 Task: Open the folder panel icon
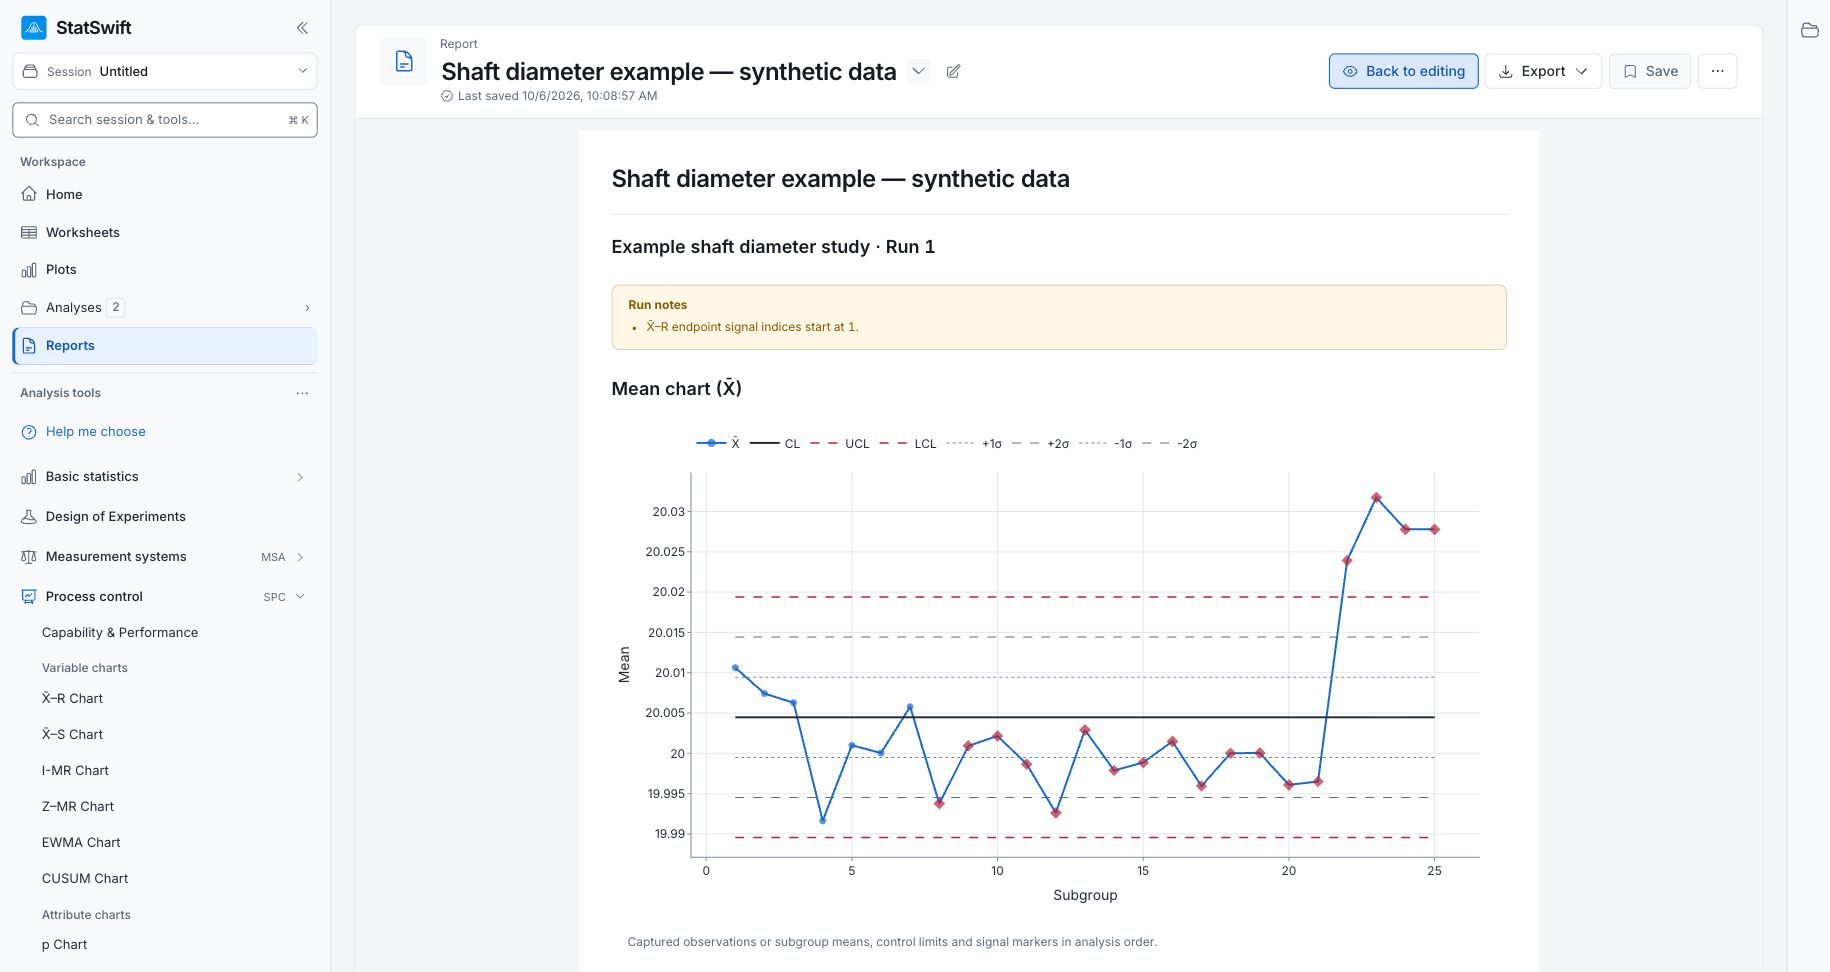1809,30
